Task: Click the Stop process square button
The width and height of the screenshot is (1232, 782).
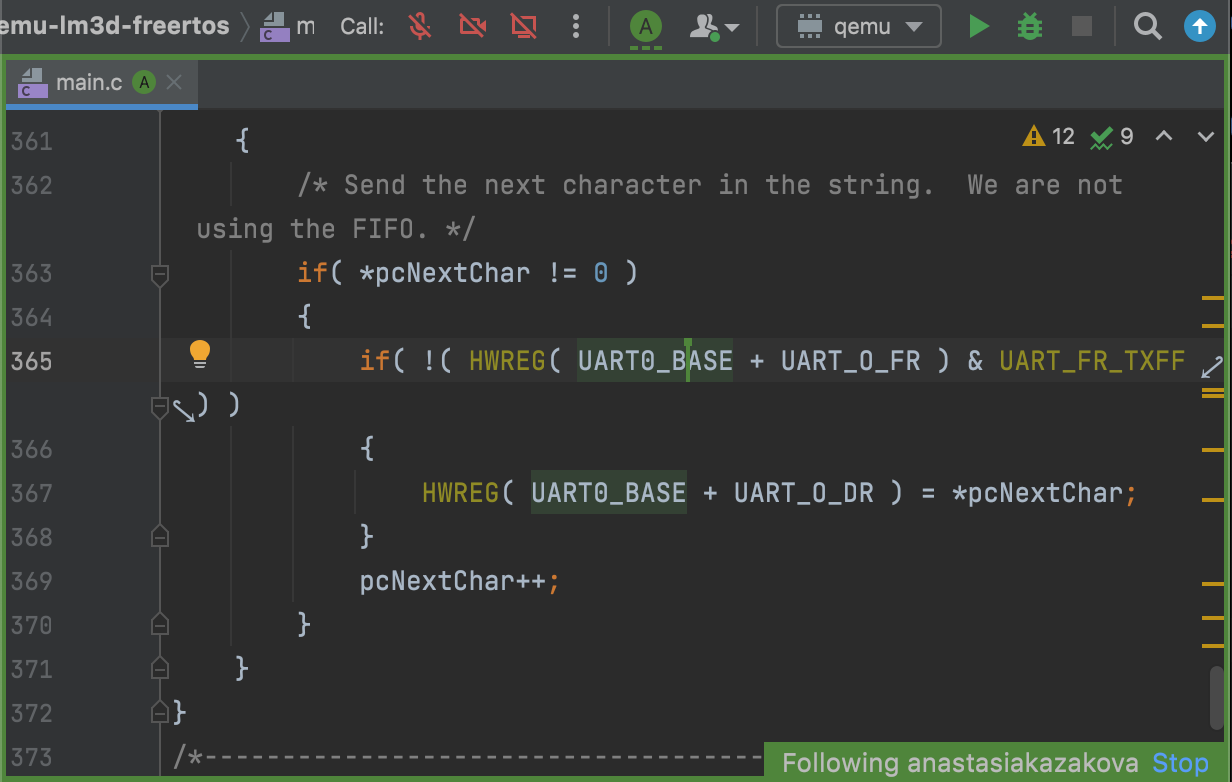Action: pos(1081,27)
